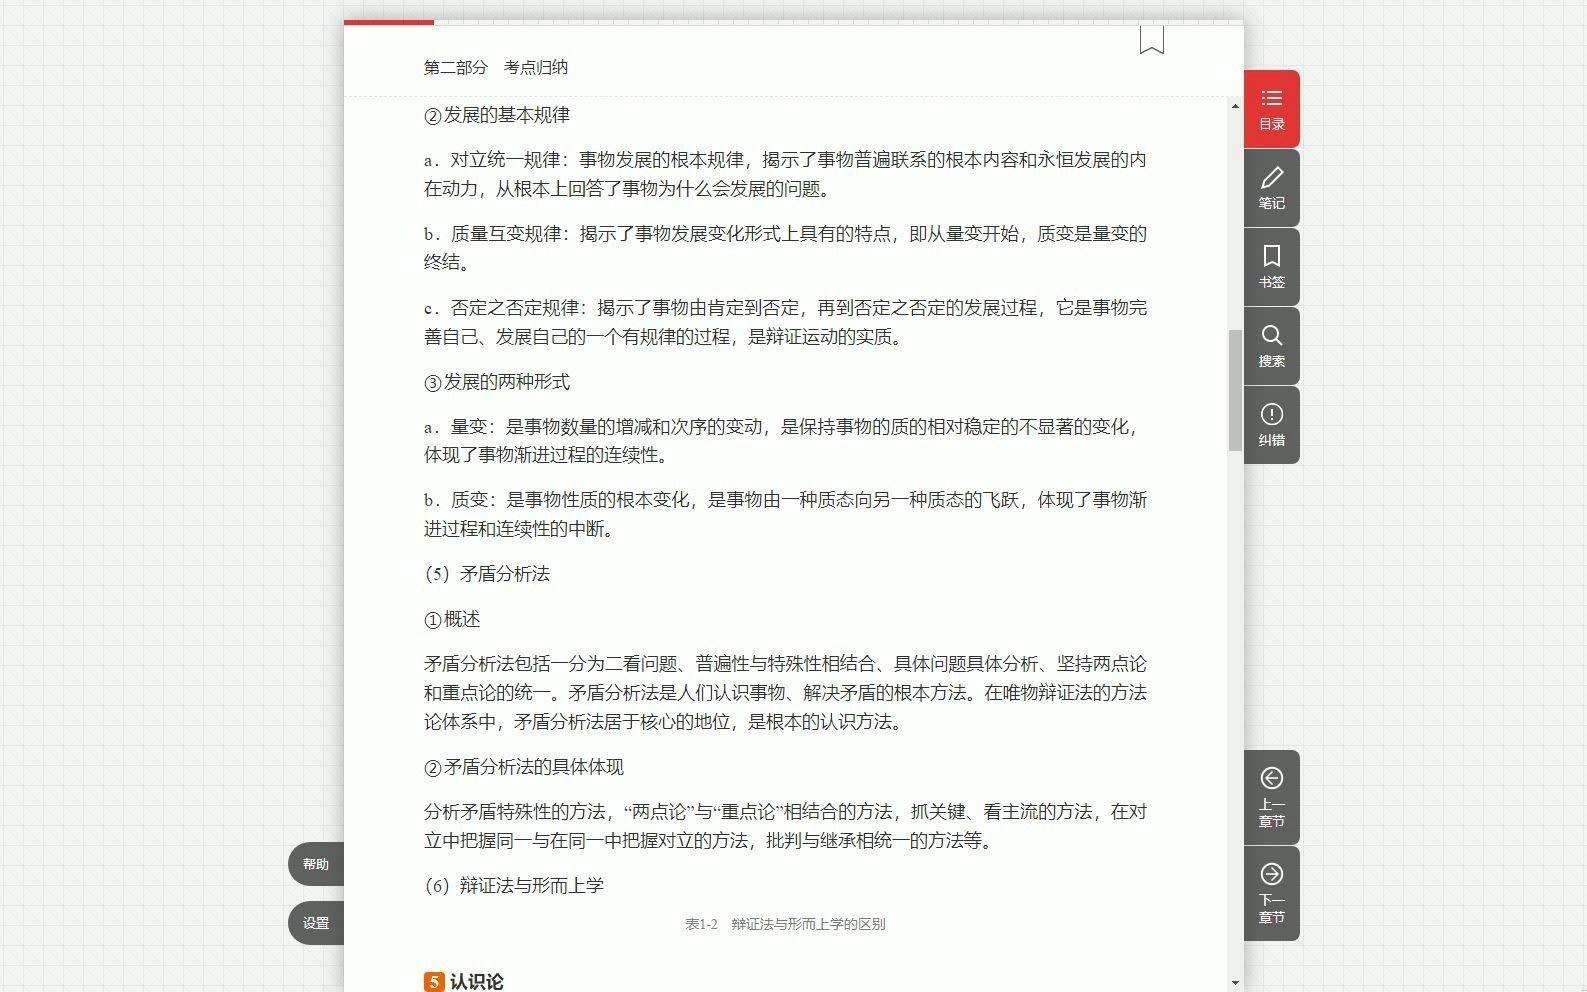Click heading （5）矛盾分析法
The height and width of the screenshot is (992, 1587).
tap(487, 574)
